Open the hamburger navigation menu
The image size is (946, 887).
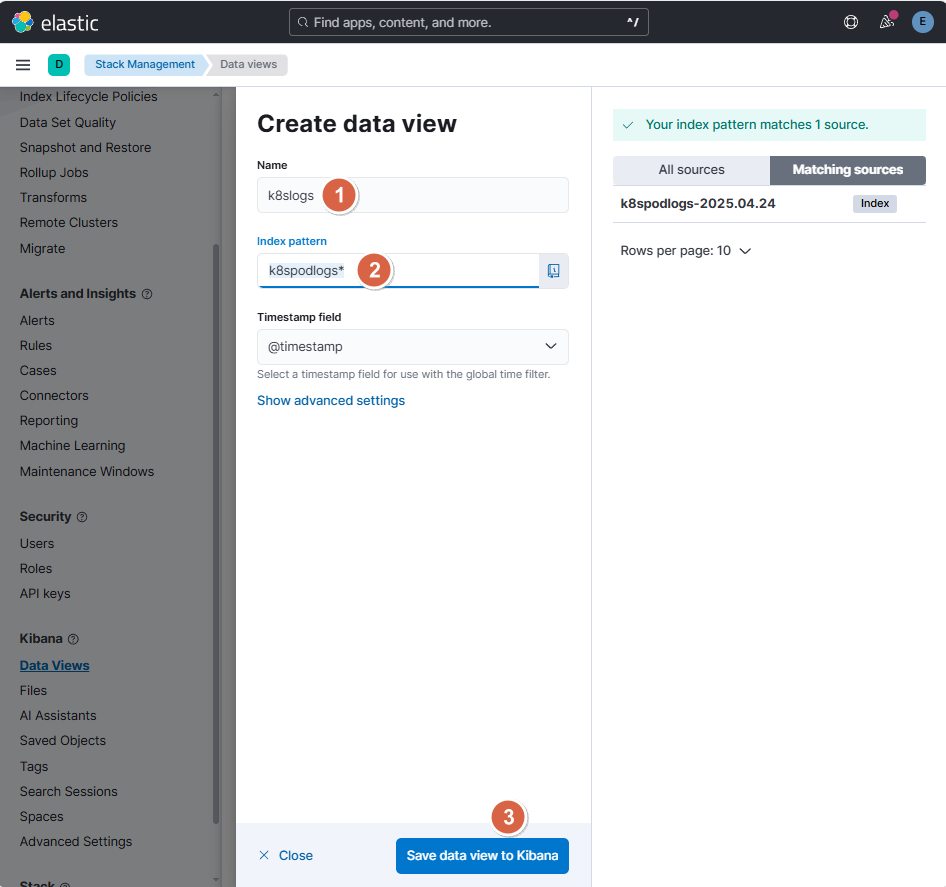[x=23, y=65]
